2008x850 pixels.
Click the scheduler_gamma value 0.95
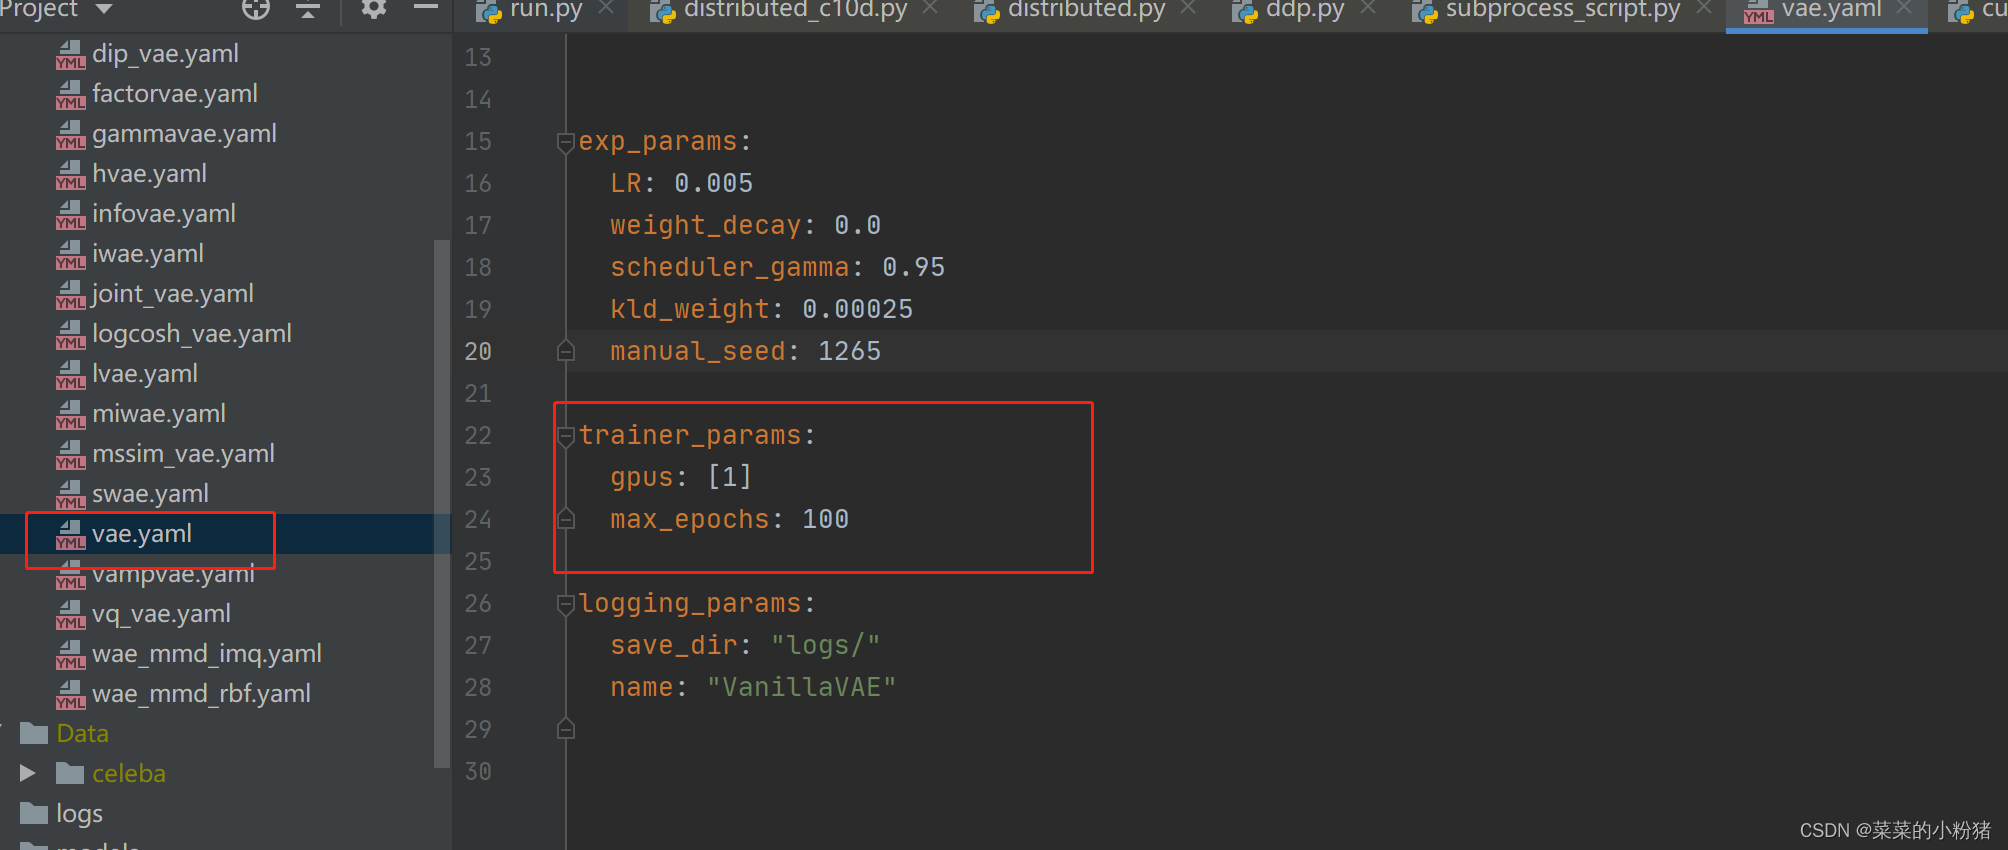pos(914,267)
